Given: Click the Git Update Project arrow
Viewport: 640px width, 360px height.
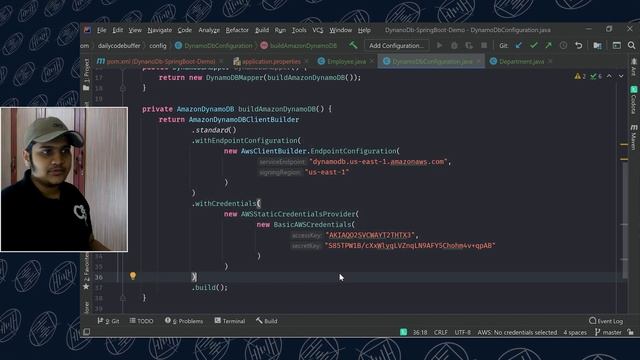Looking at the screenshot, I should click(x=518, y=45).
